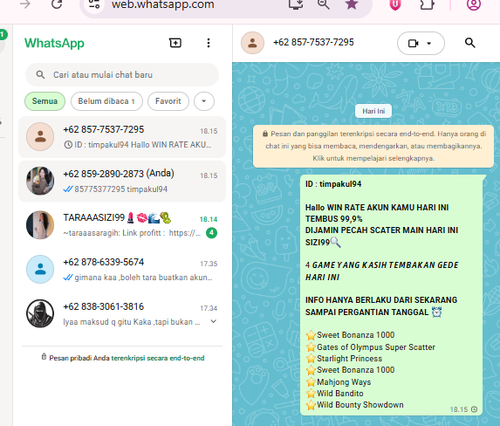Image resolution: width=500 pixels, height=426 pixels.
Task: Click 'Wild Bandito' line in message
Action: 340,393
